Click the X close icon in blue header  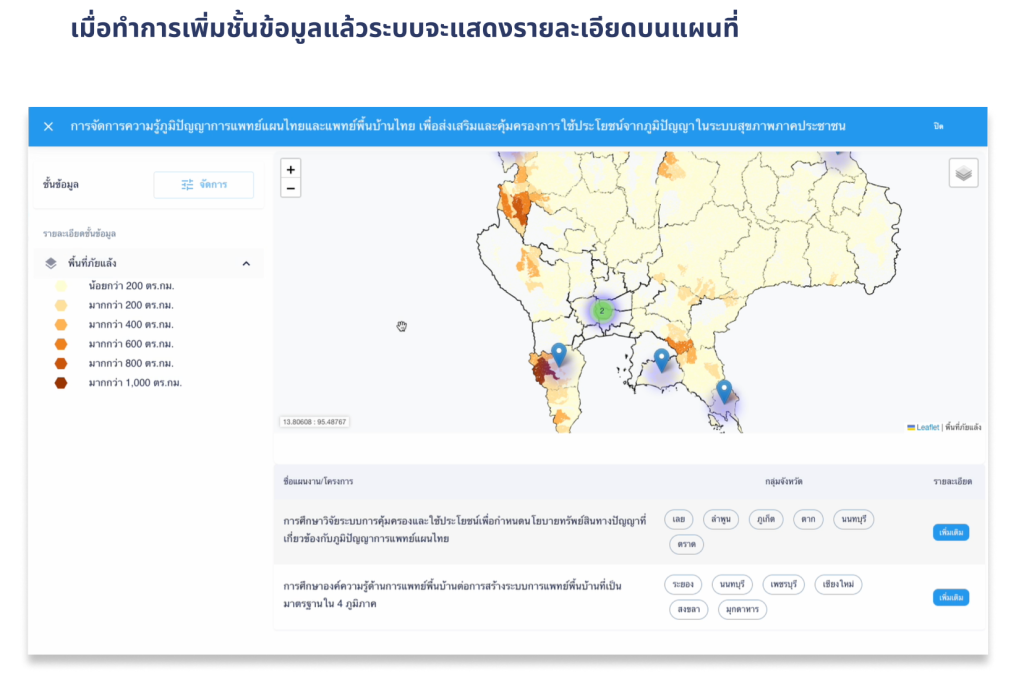point(48,127)
